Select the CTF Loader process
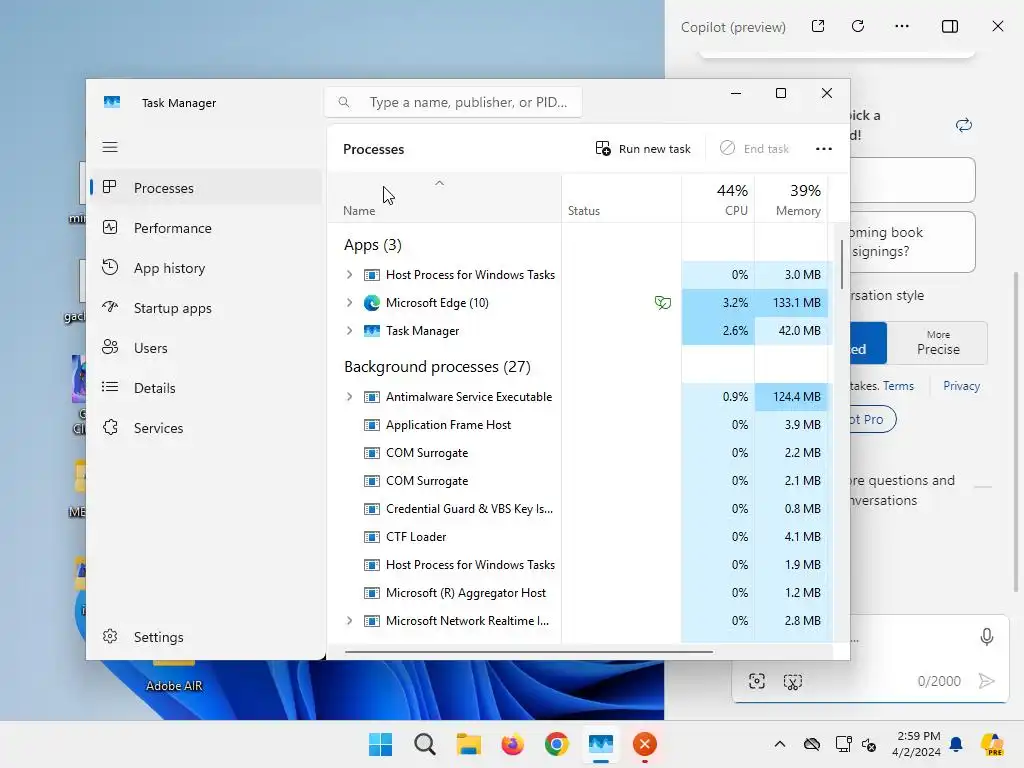The image size is (1024, 768). pos(578,537)
